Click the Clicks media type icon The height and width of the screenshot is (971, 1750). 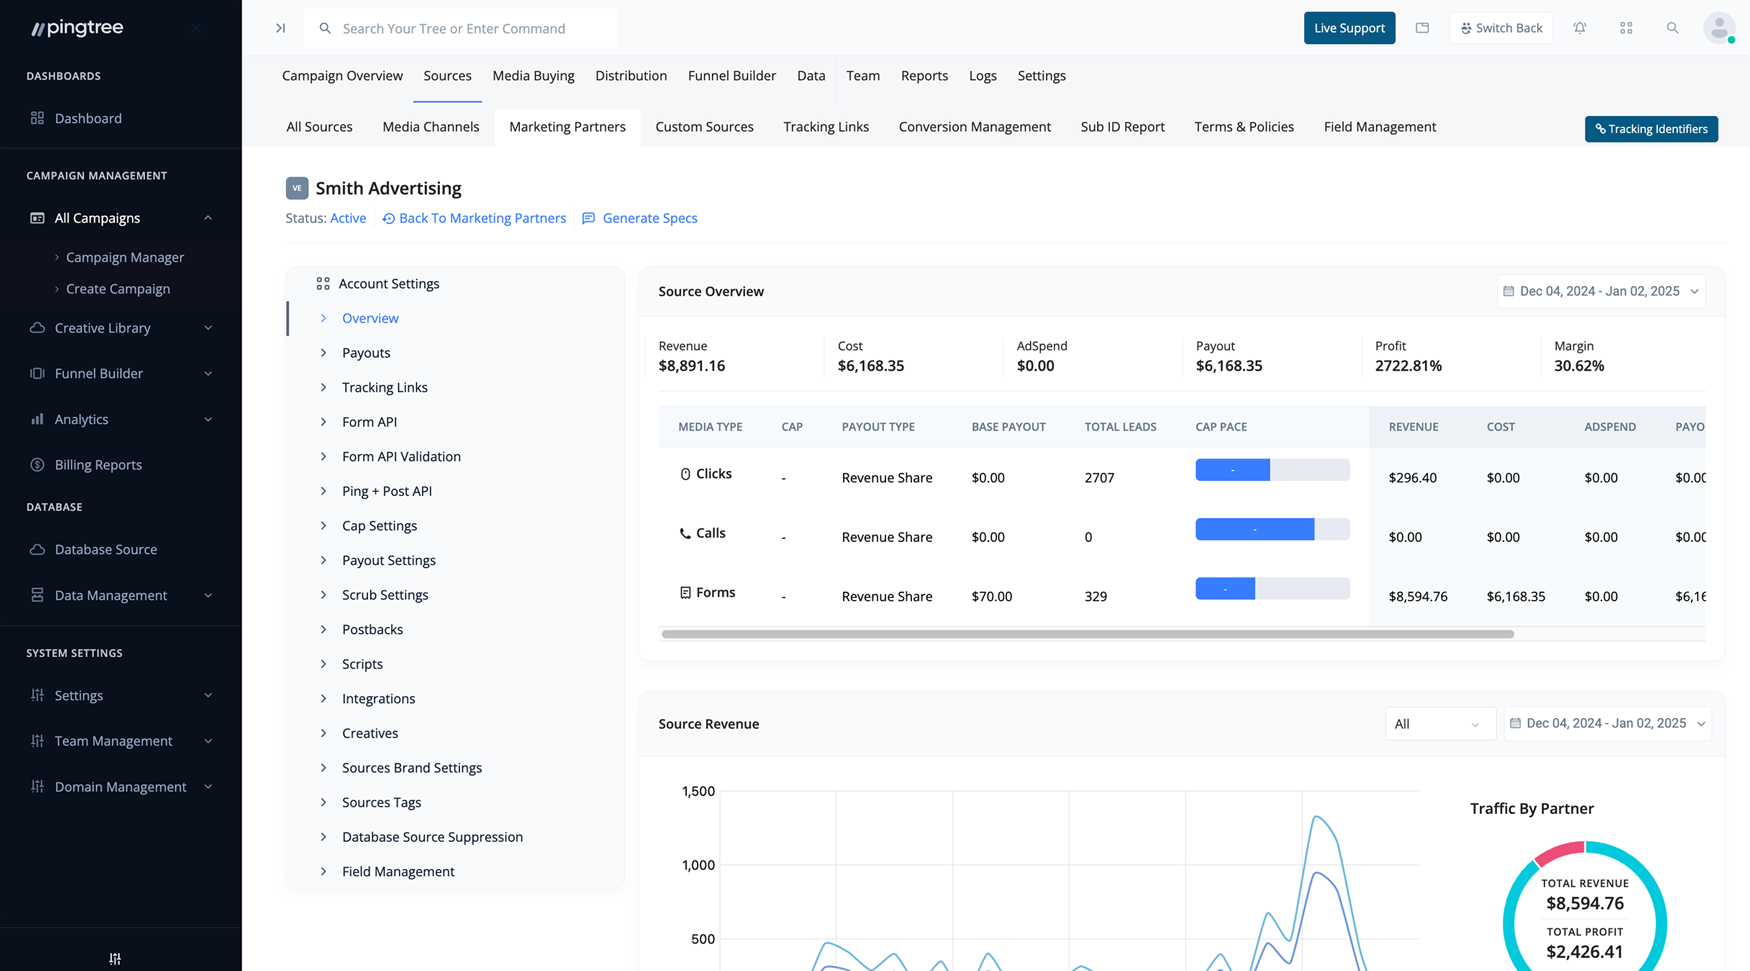click(685, 474)
